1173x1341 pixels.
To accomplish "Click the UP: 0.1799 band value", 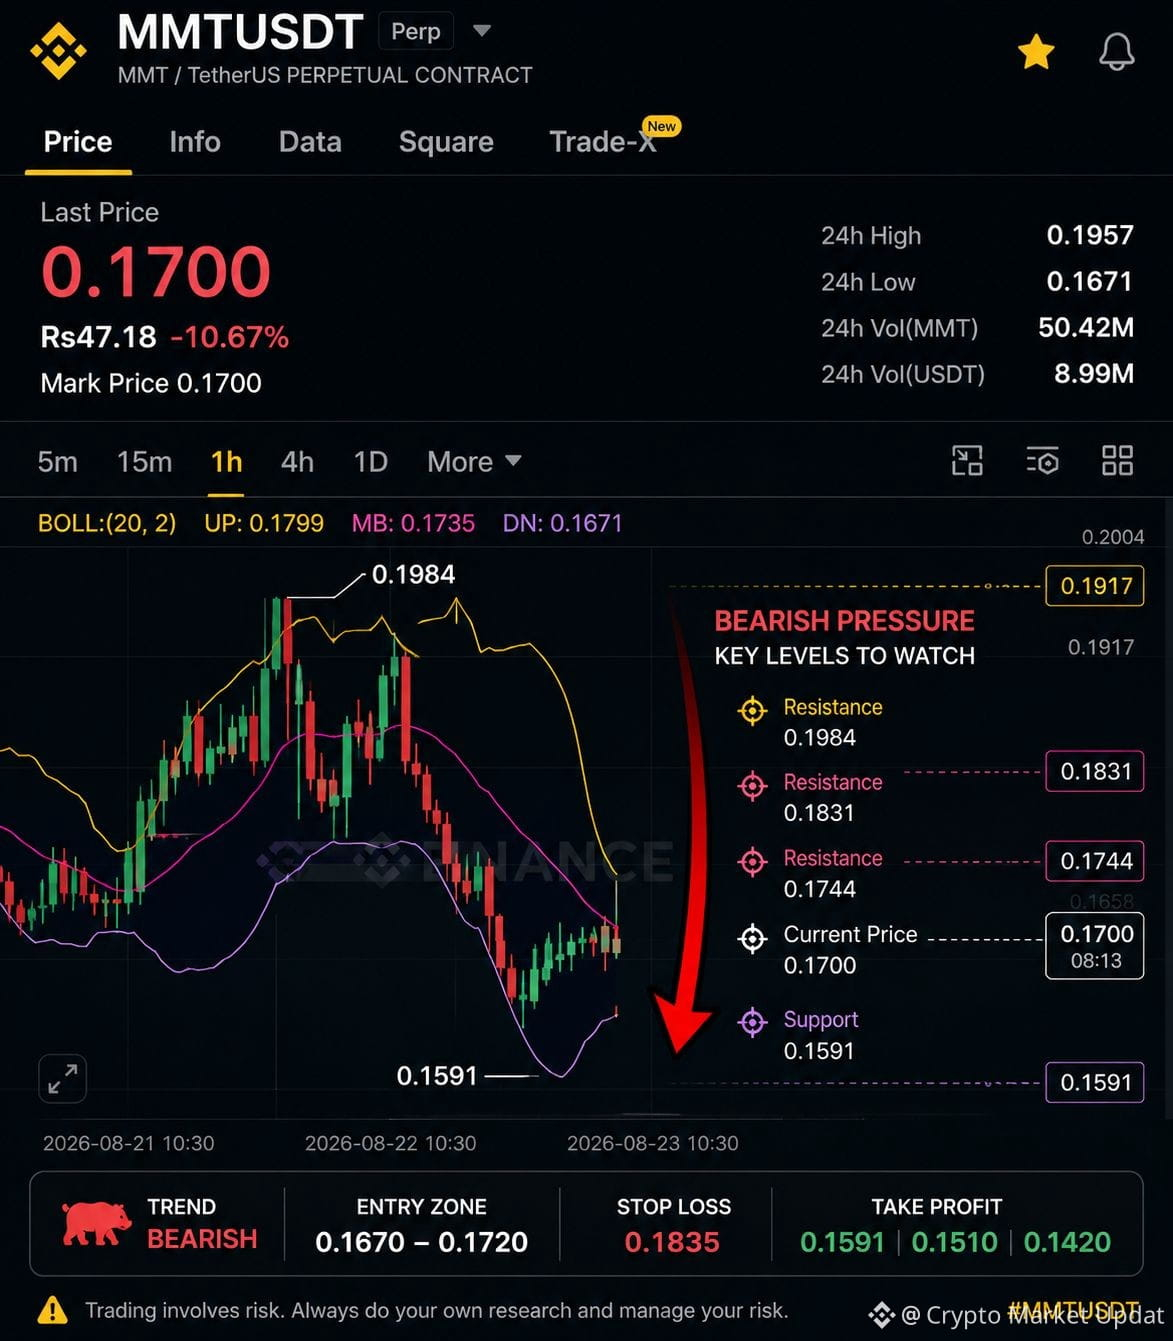I will click(264, 523).
